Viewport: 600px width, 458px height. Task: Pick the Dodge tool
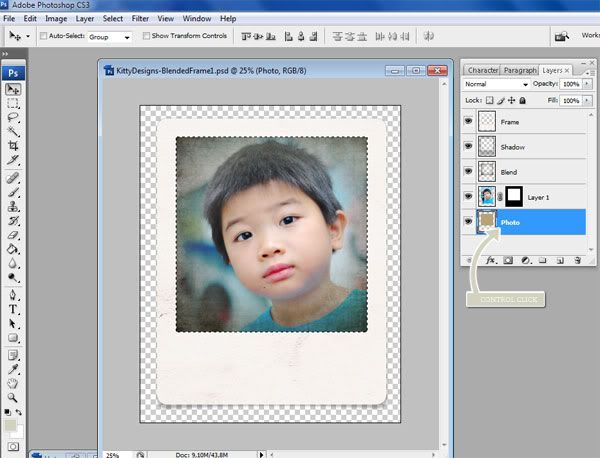coord(13,278)
